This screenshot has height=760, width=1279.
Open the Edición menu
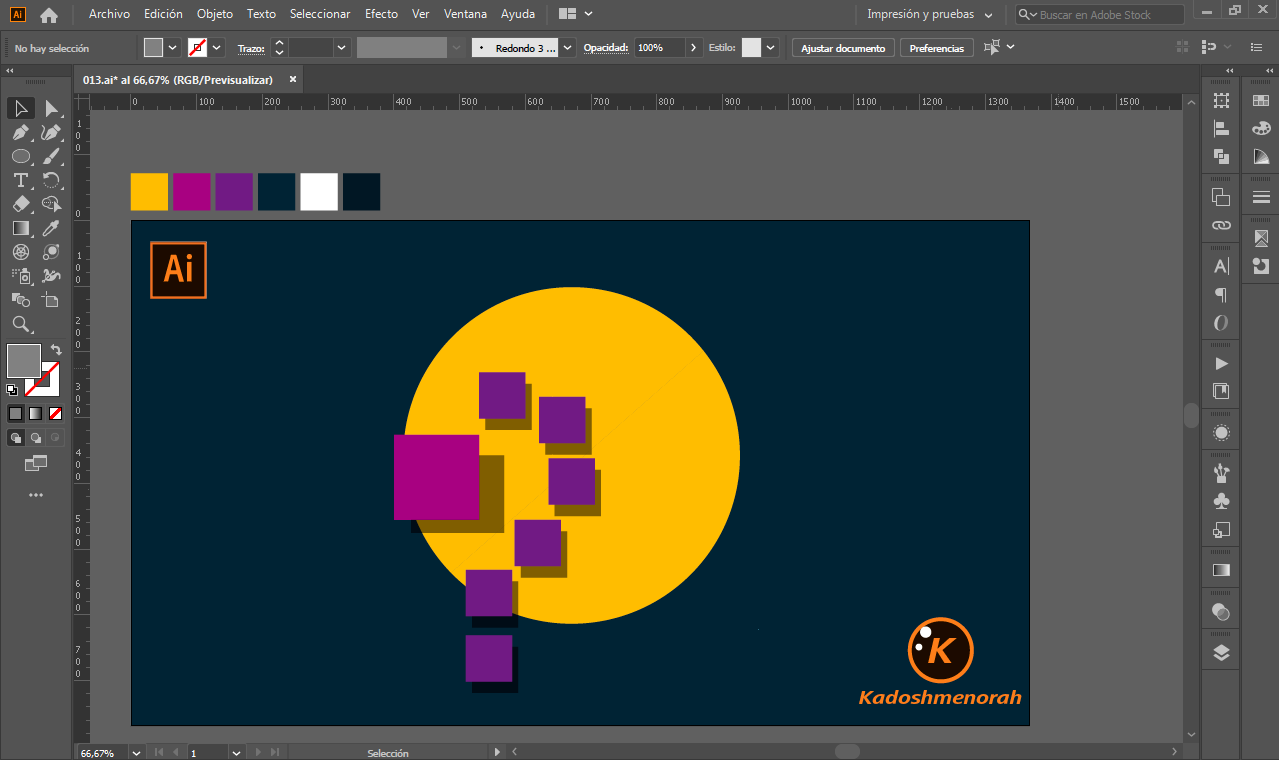(x=163, y=14)
